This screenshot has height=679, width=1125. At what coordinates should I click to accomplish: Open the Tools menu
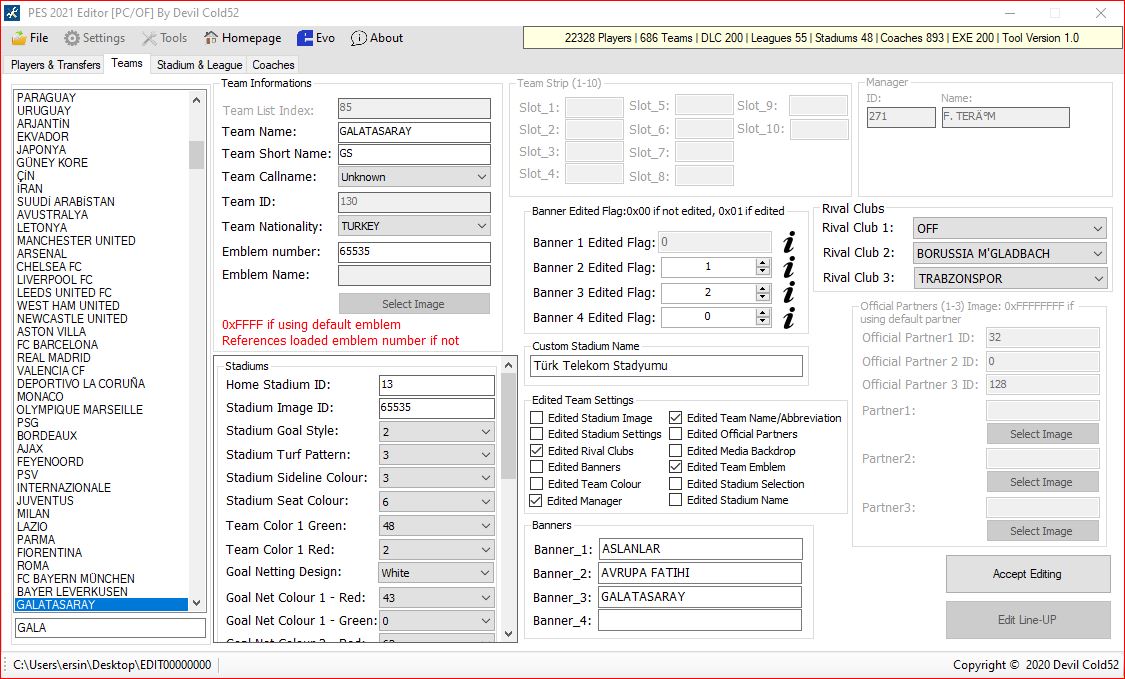164,38
